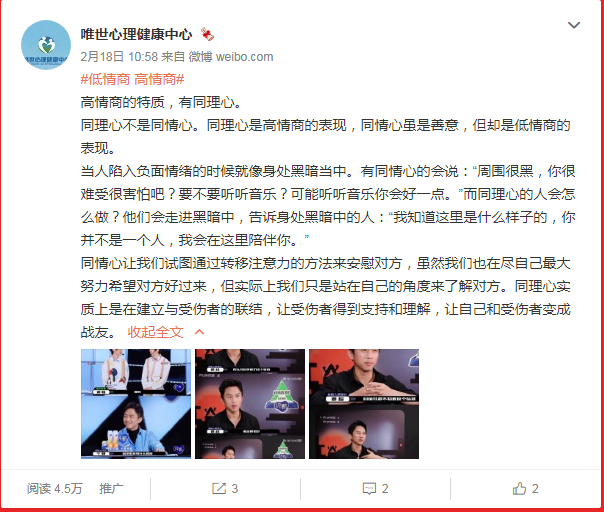Open the 微博 weibo.com source link

pyautogui.click(x=231, y=57)
